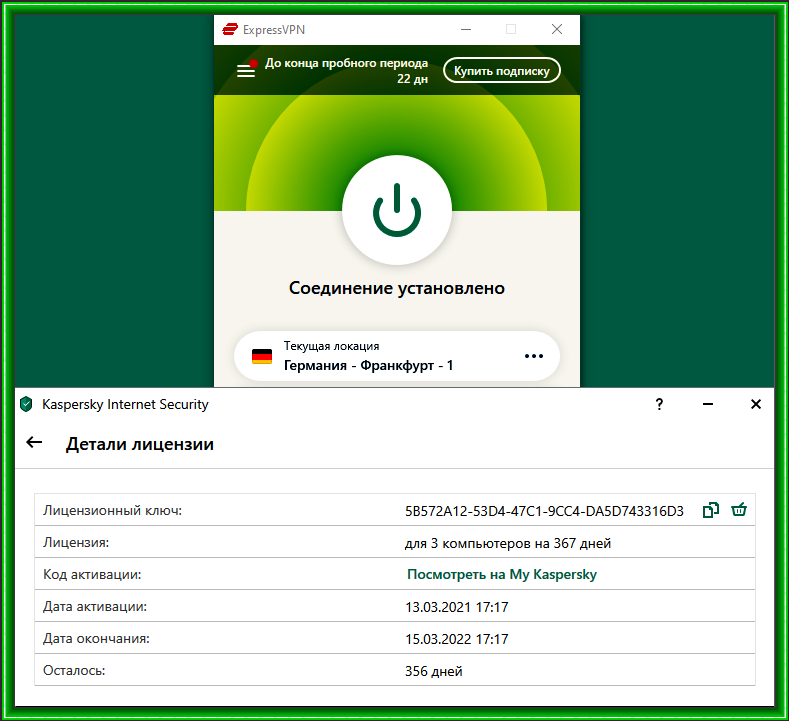This screenshot has height=721, width=789.
Task: Open Kaspersky help question mark
Action: coord(659,404)
